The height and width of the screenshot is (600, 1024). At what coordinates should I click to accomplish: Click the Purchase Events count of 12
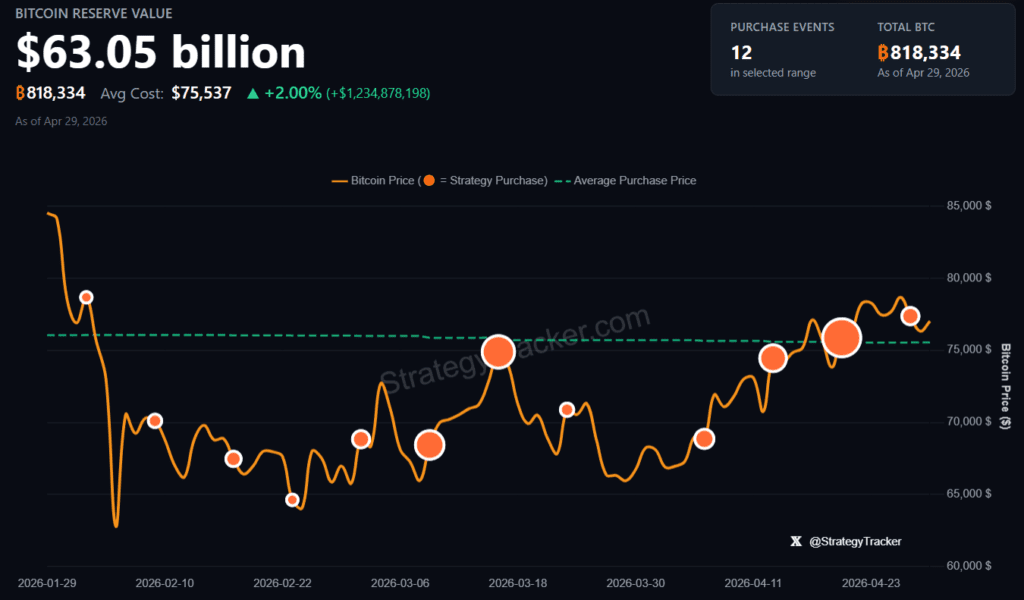(x=741, y=53)
